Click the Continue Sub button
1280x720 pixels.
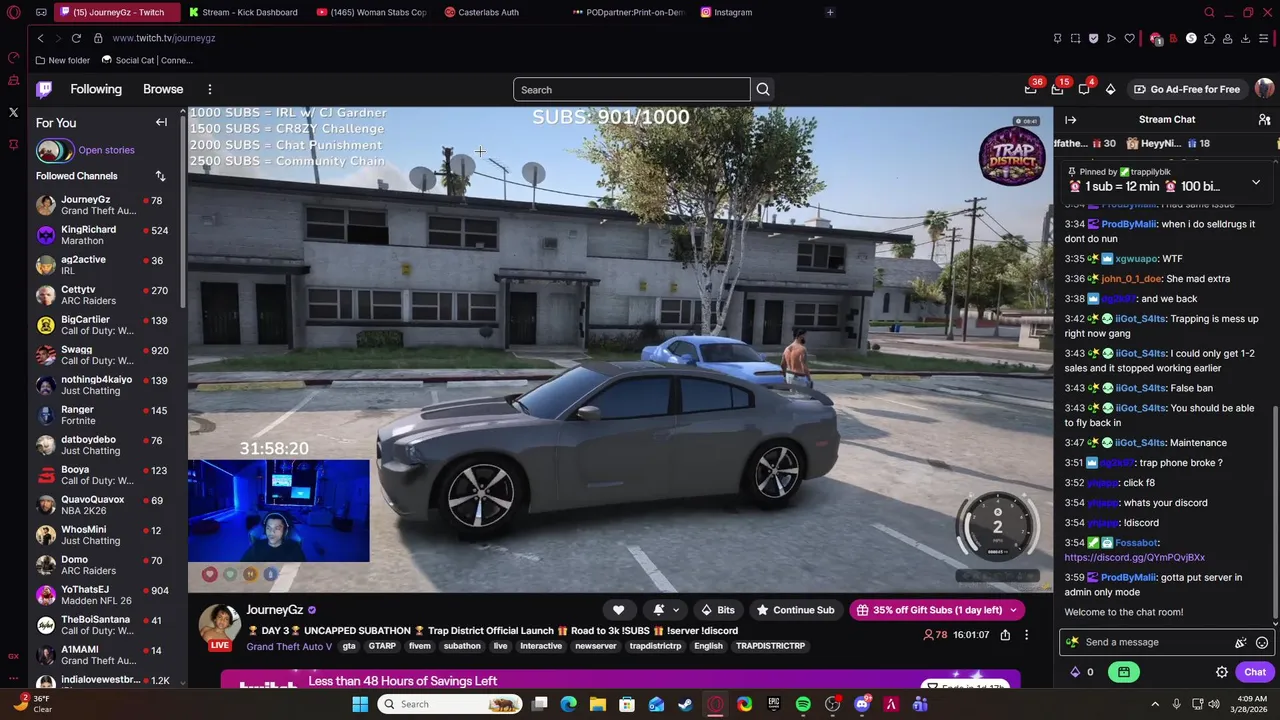pos(795,610)
